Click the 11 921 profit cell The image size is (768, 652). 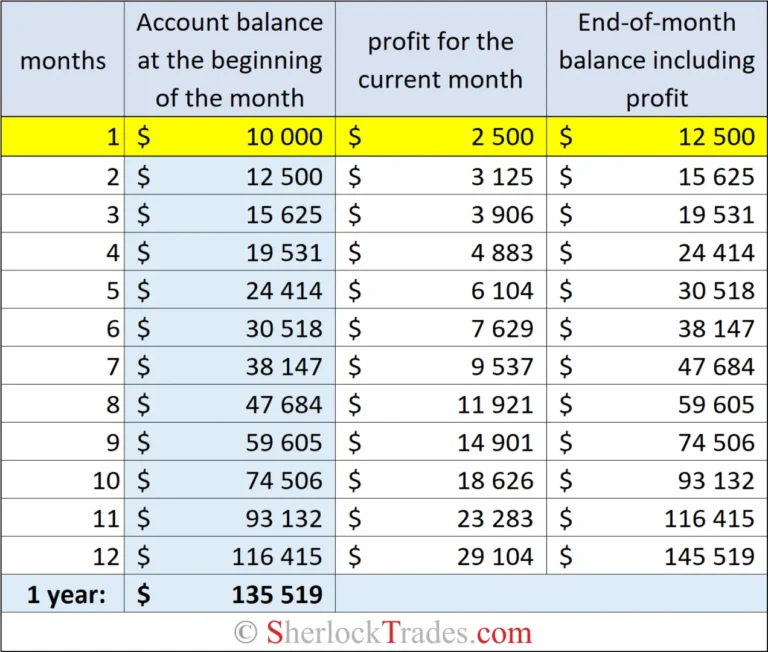440,405
